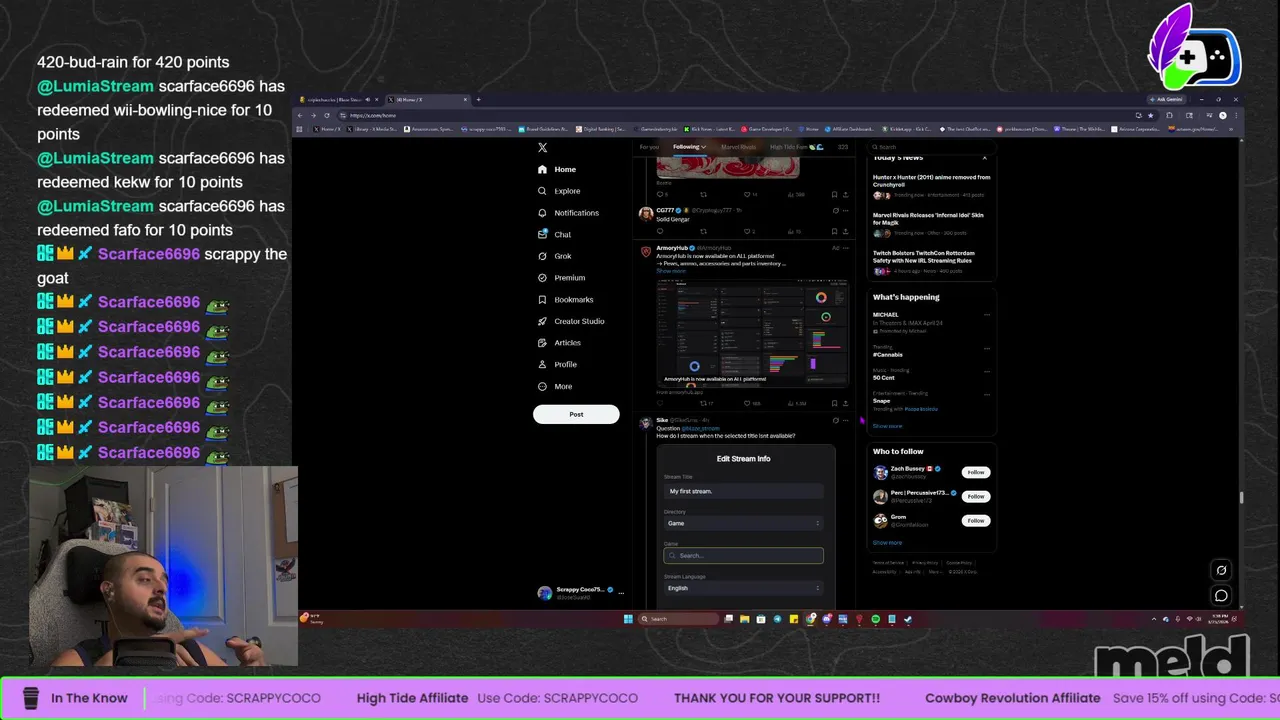Go to Home in X sidebar
Viewport: 1280px width, 720px height.
point(557,169)
